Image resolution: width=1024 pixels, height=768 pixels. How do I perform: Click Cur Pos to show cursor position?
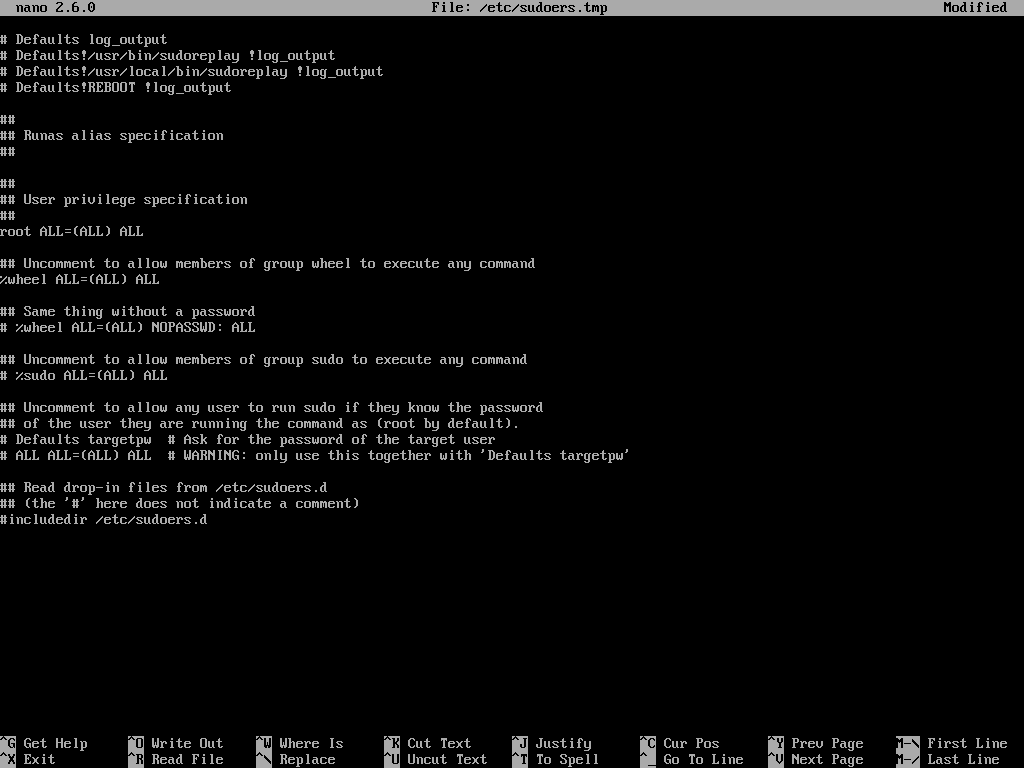tap(692, 743)
